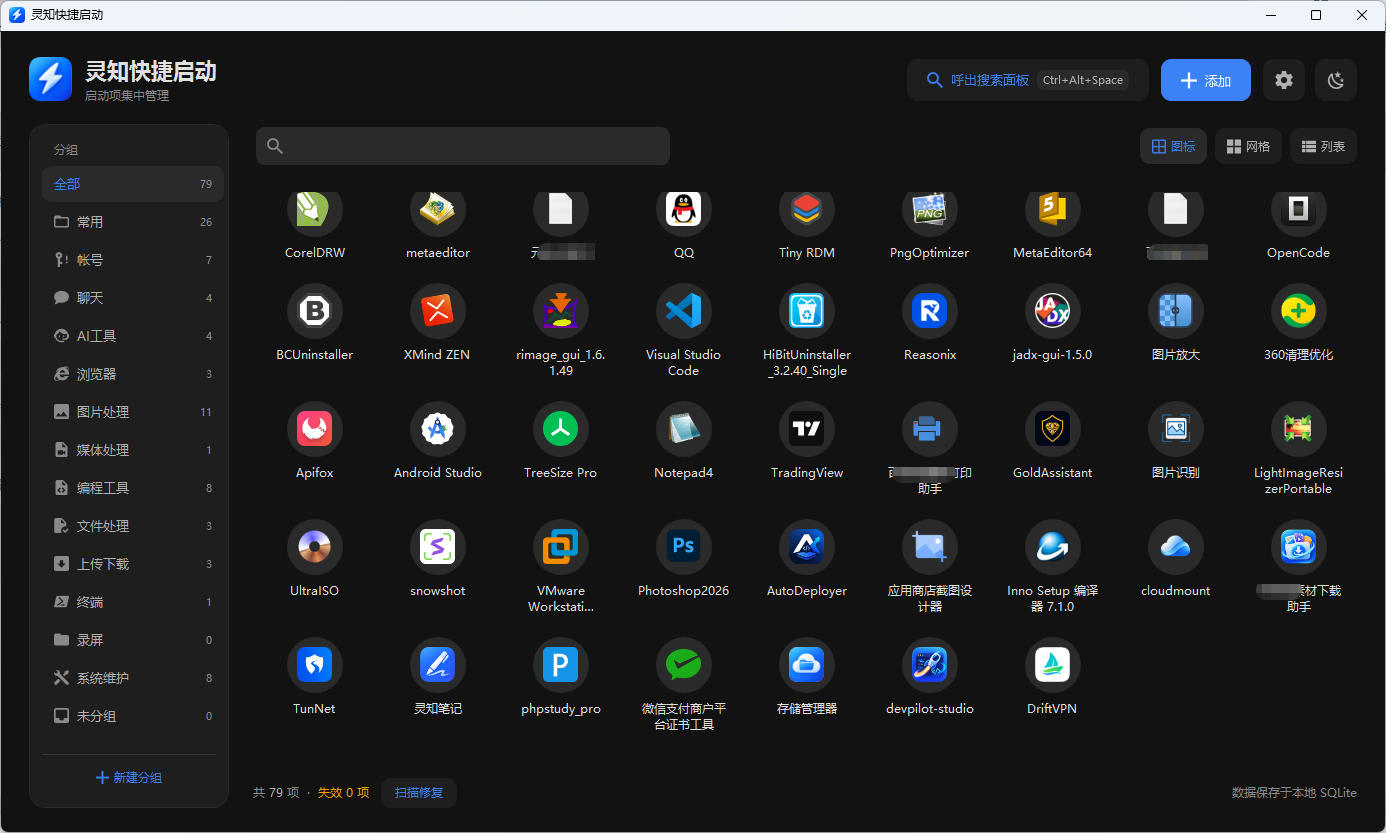The width and height of the screenshot is (1386, 833).
Task: Launch the CorelDRW app icon
Action: (315, 209)
